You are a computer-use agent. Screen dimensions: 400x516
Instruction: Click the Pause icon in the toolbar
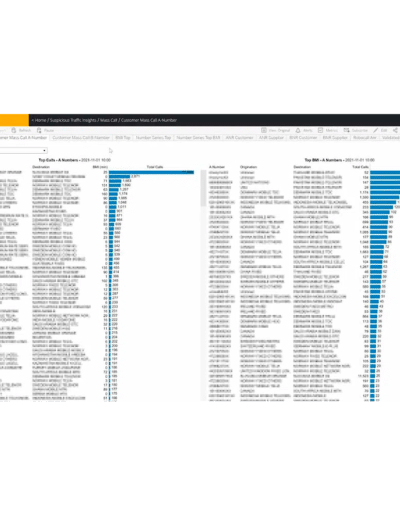39,130
